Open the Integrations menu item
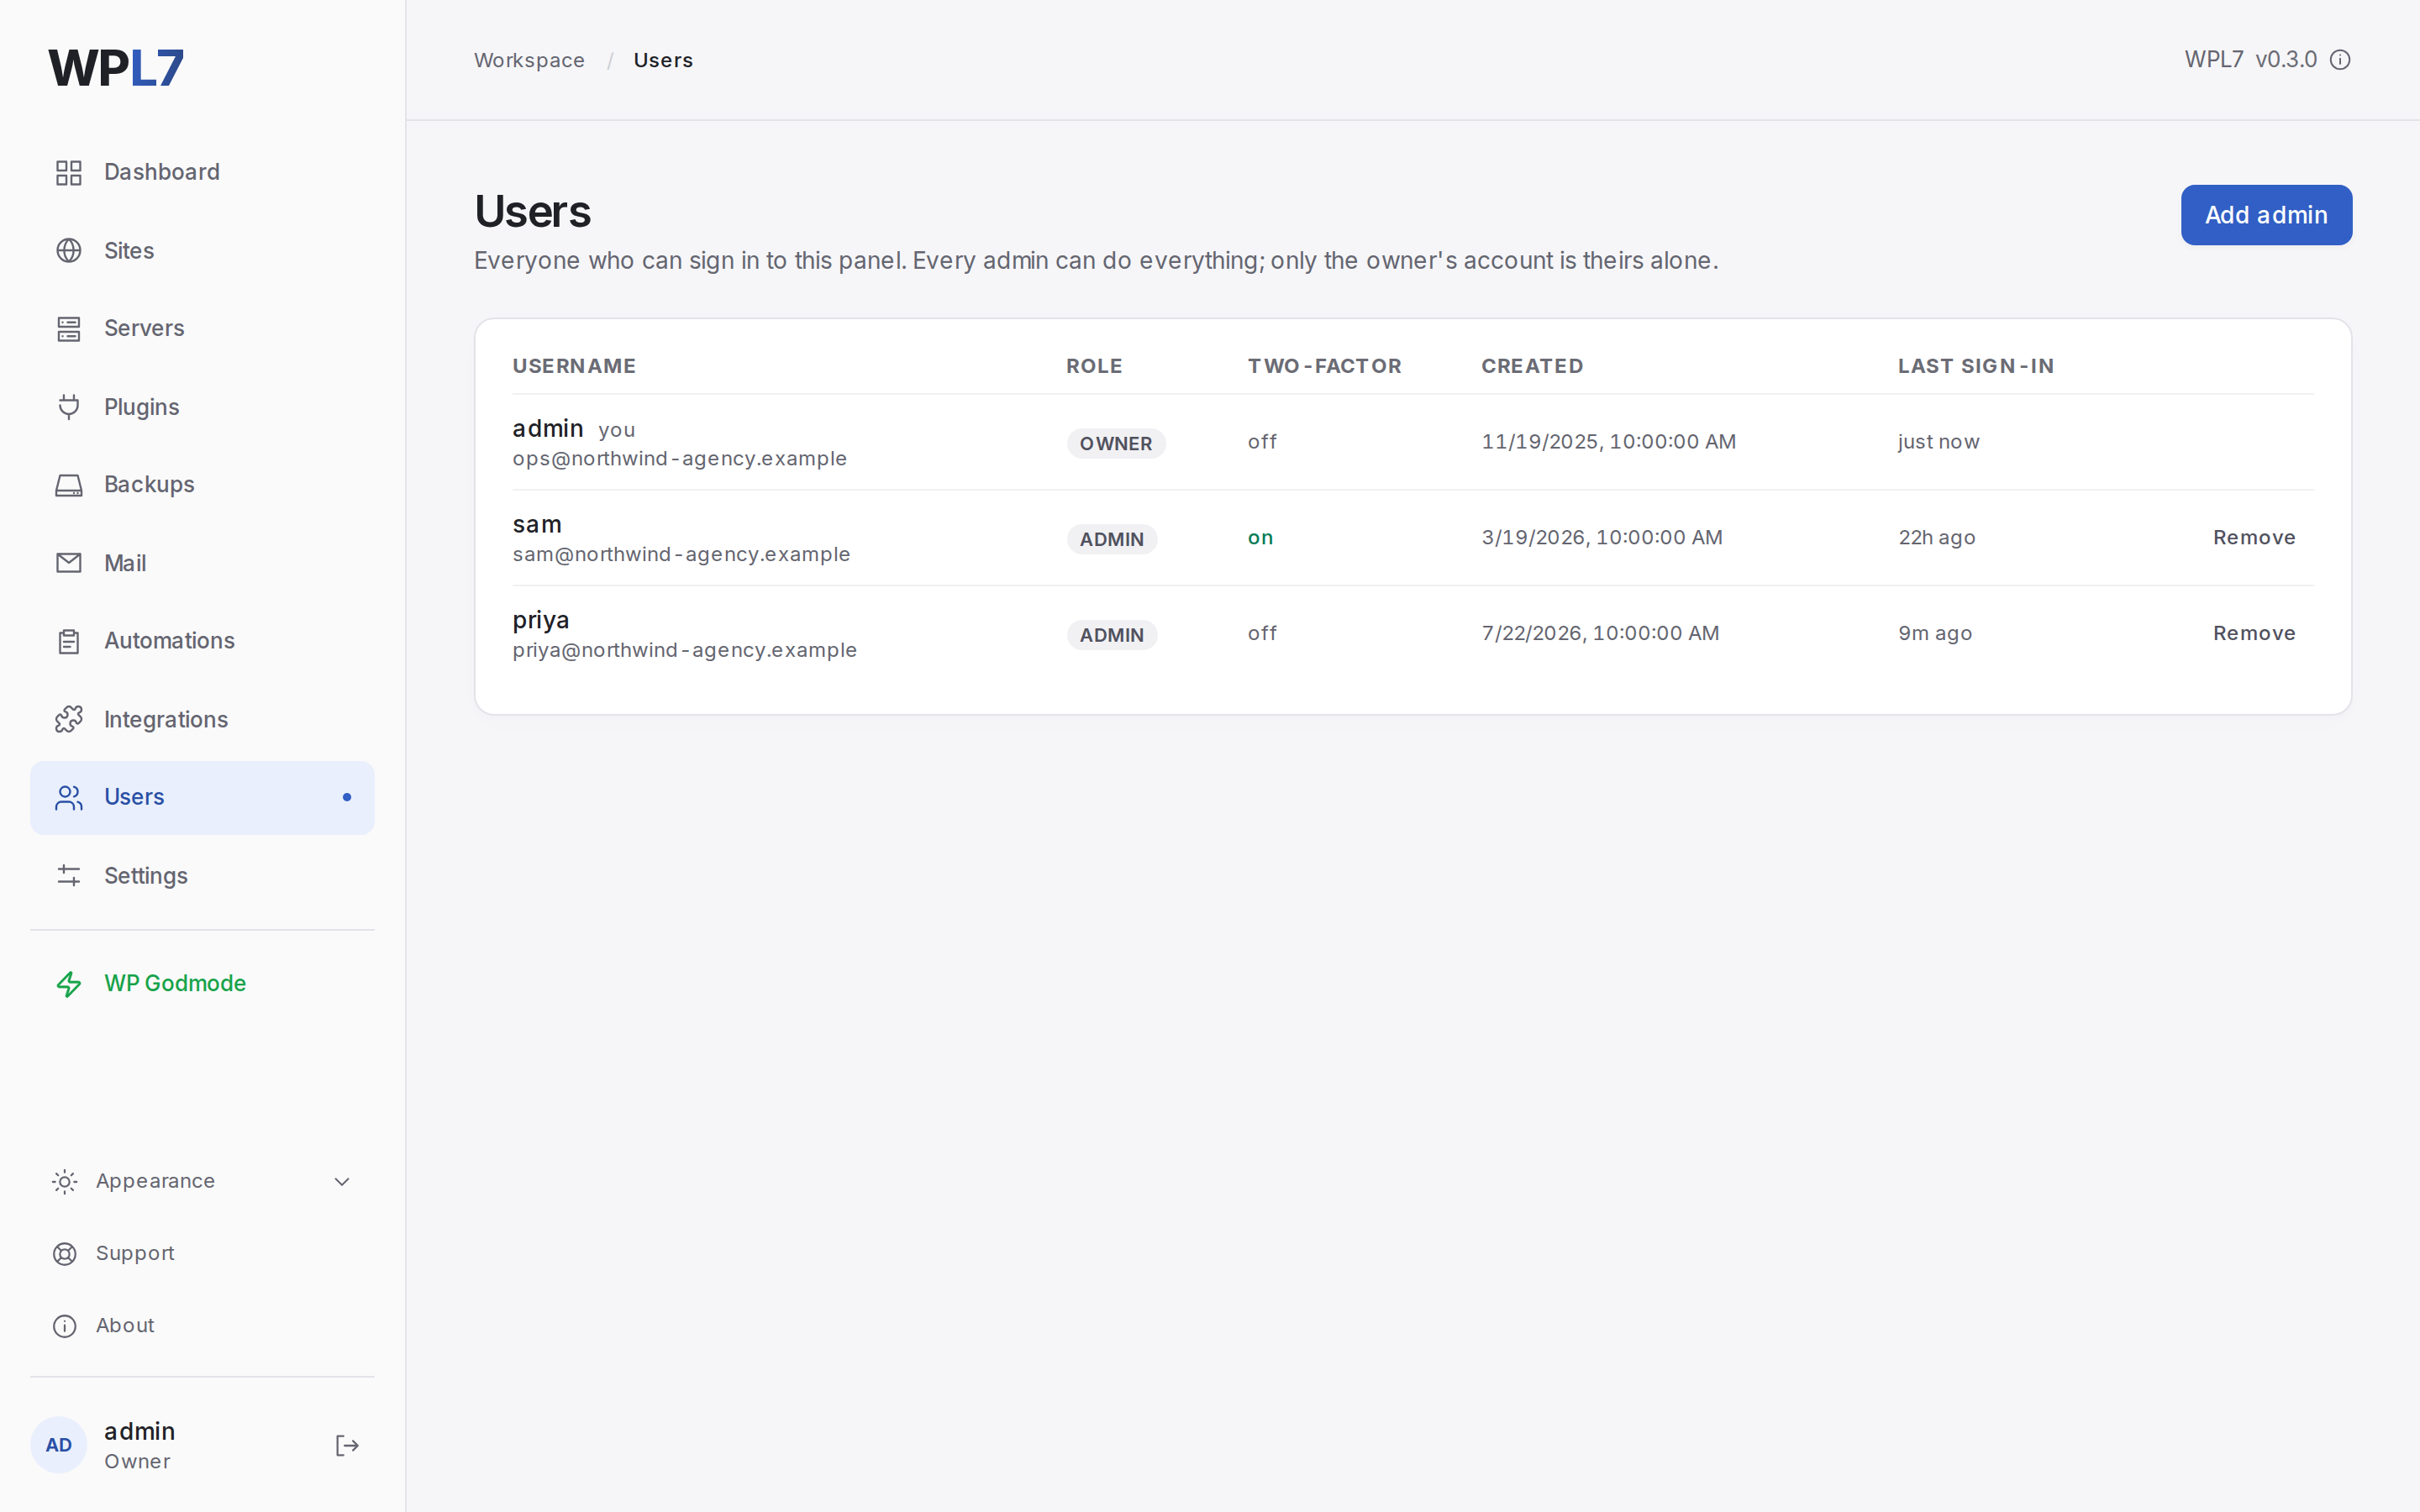 click(x=202, y=719)
